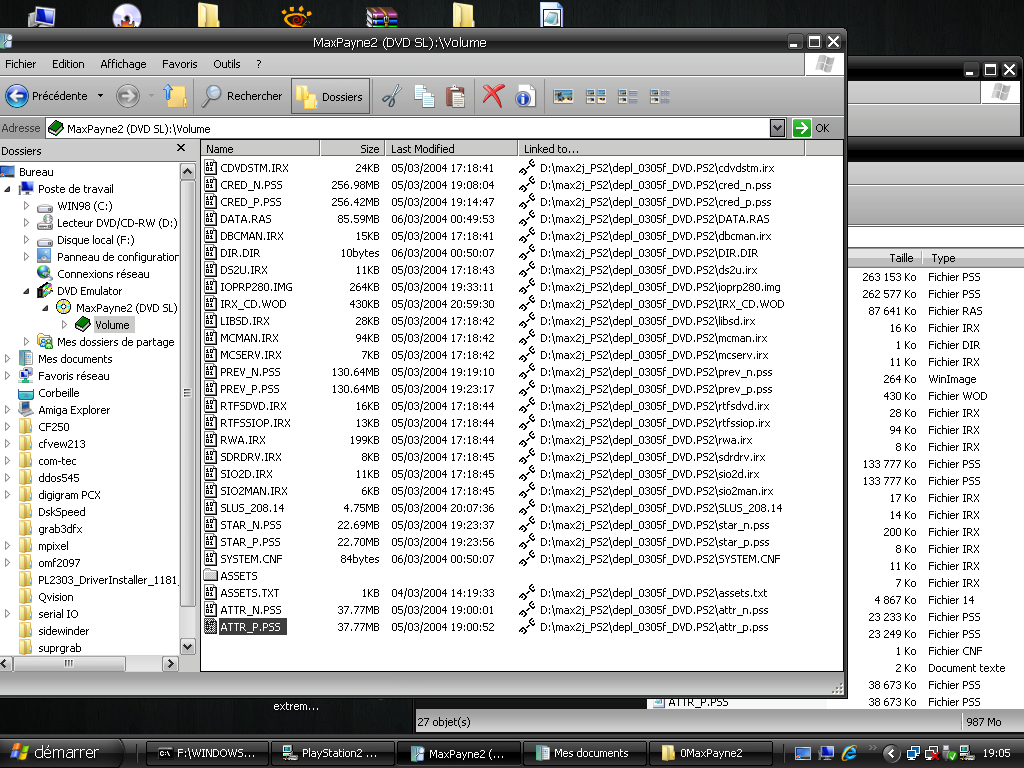Select the Panneau de configuration tree item
Image resolution: width=1024 pixels, height=768 pixels.
(x=118, y=257)
